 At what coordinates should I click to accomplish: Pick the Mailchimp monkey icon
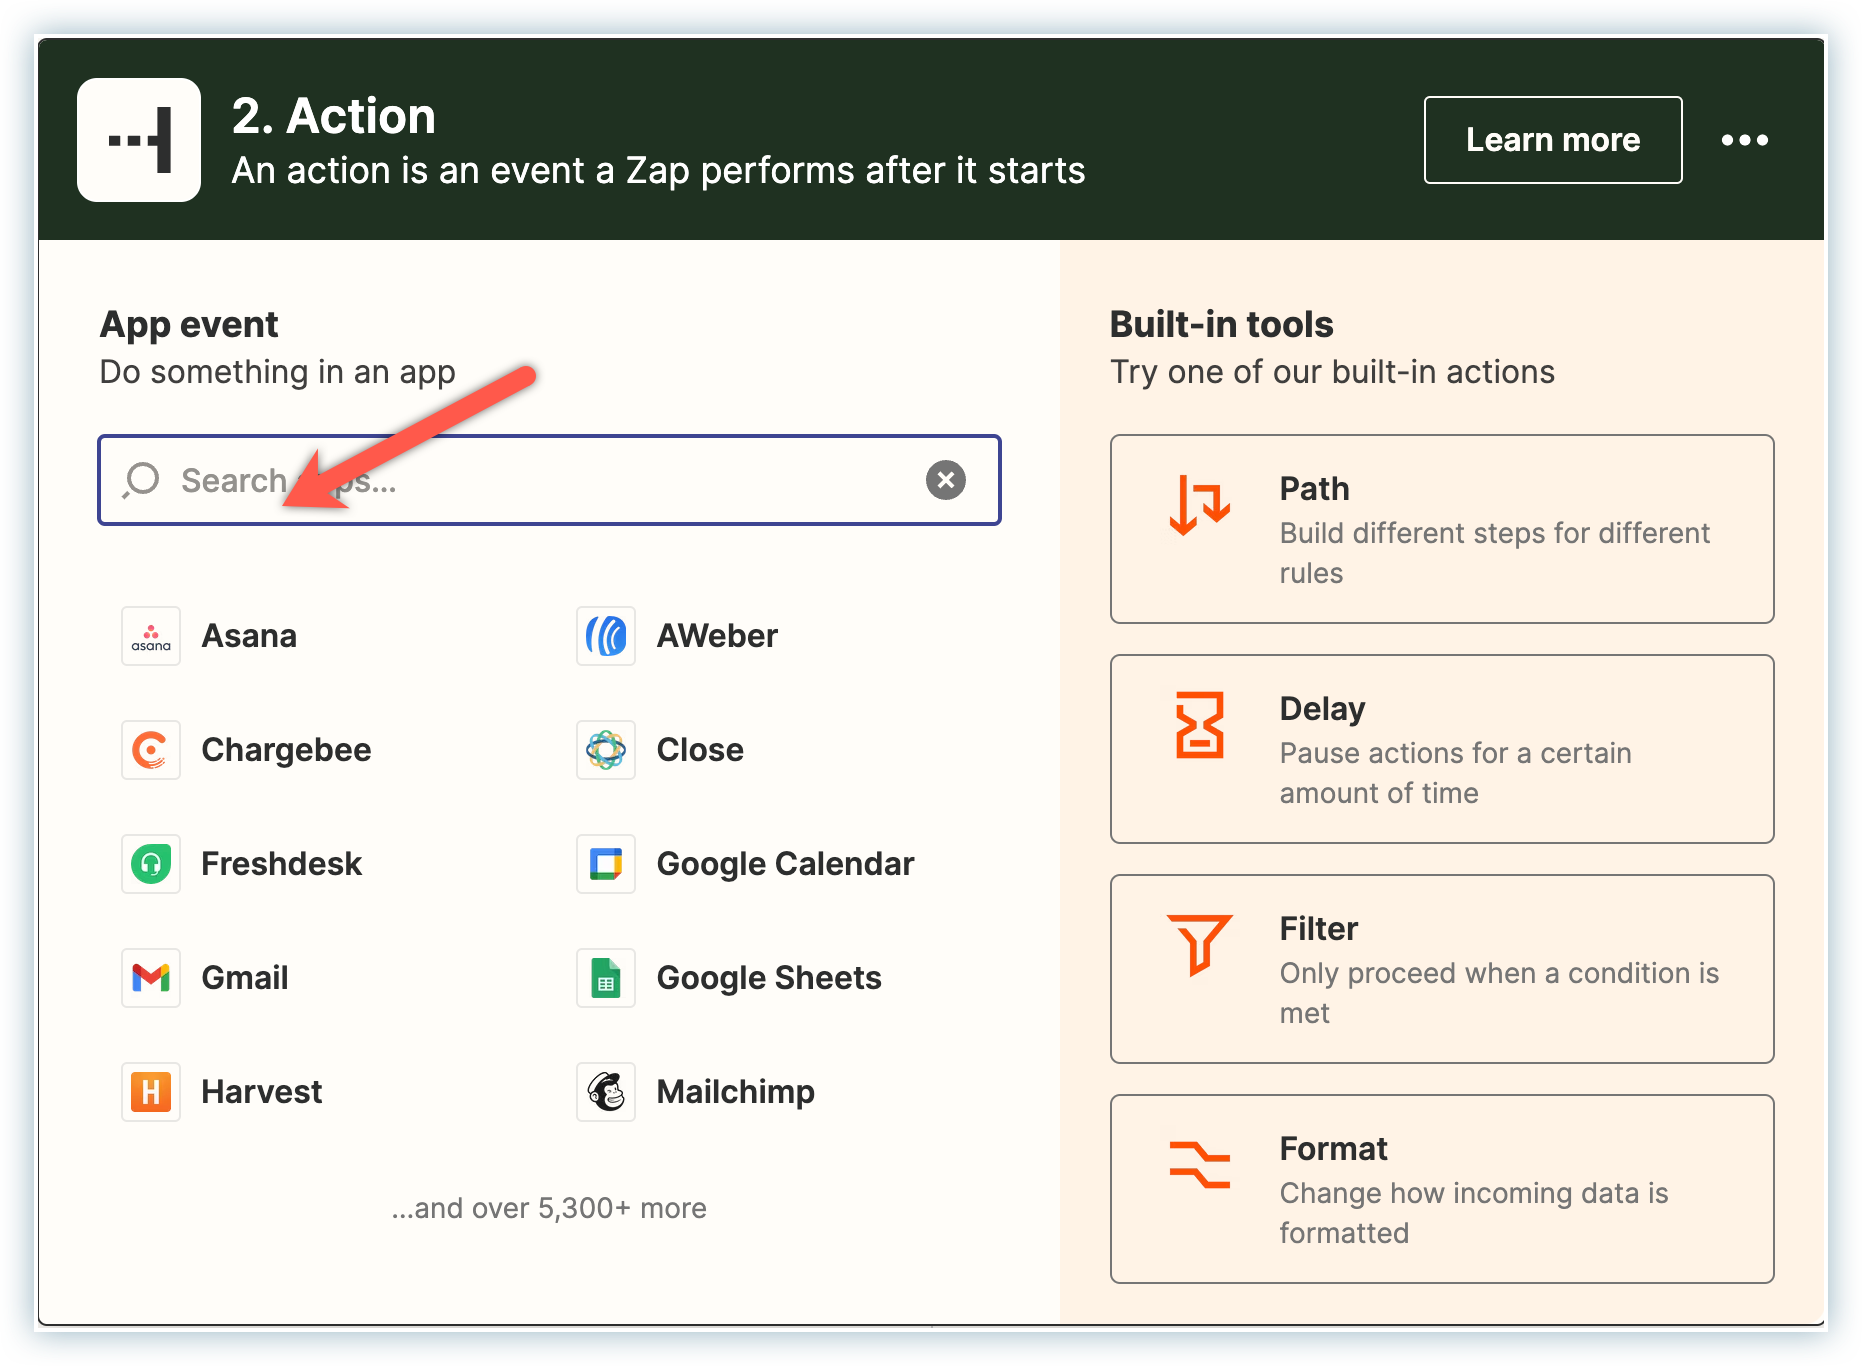pyautogui.click(x=606, y=1092)
